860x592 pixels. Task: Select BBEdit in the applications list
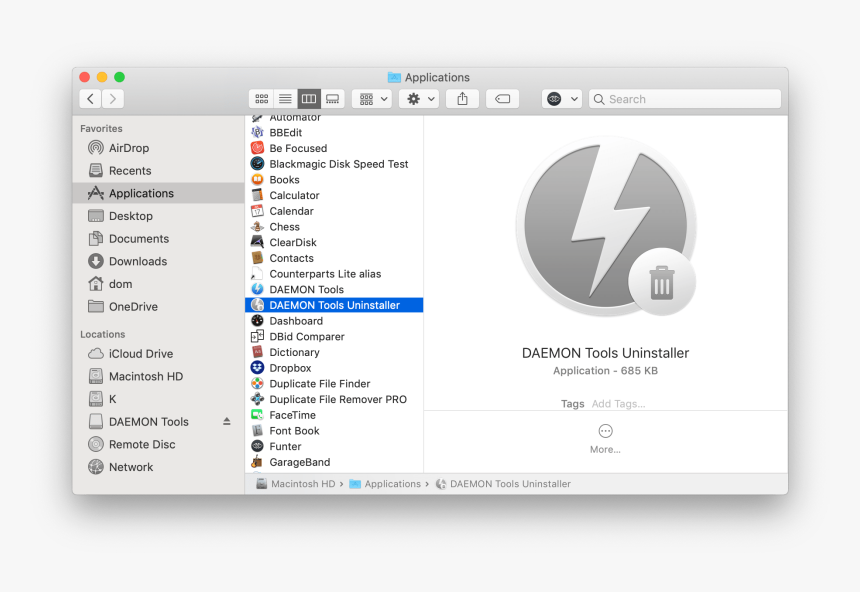tap(334, 133)
